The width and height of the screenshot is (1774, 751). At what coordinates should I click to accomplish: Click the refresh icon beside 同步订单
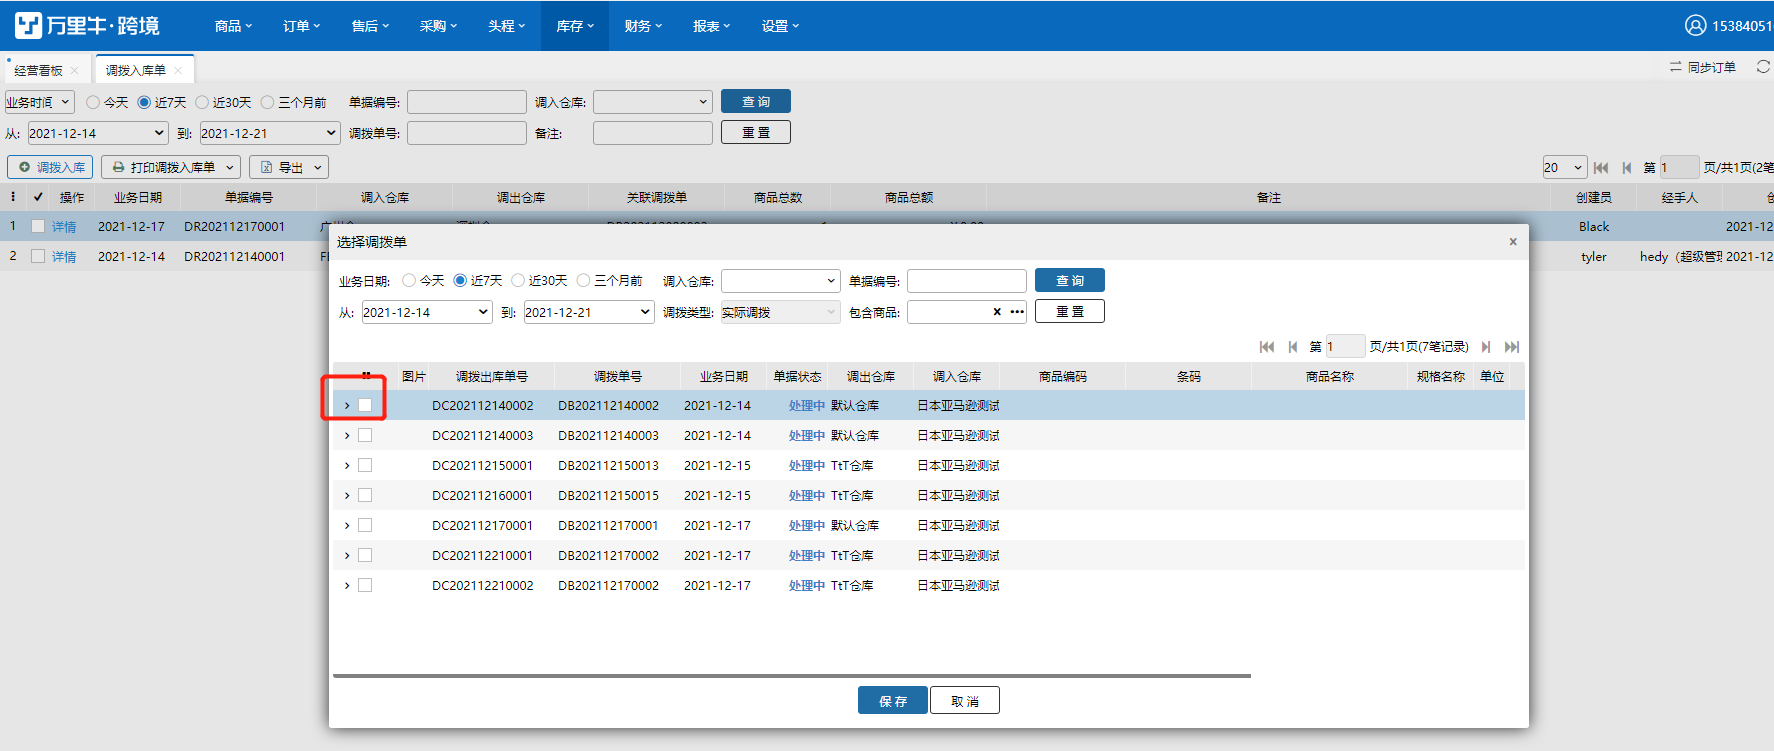[1763, 67]
